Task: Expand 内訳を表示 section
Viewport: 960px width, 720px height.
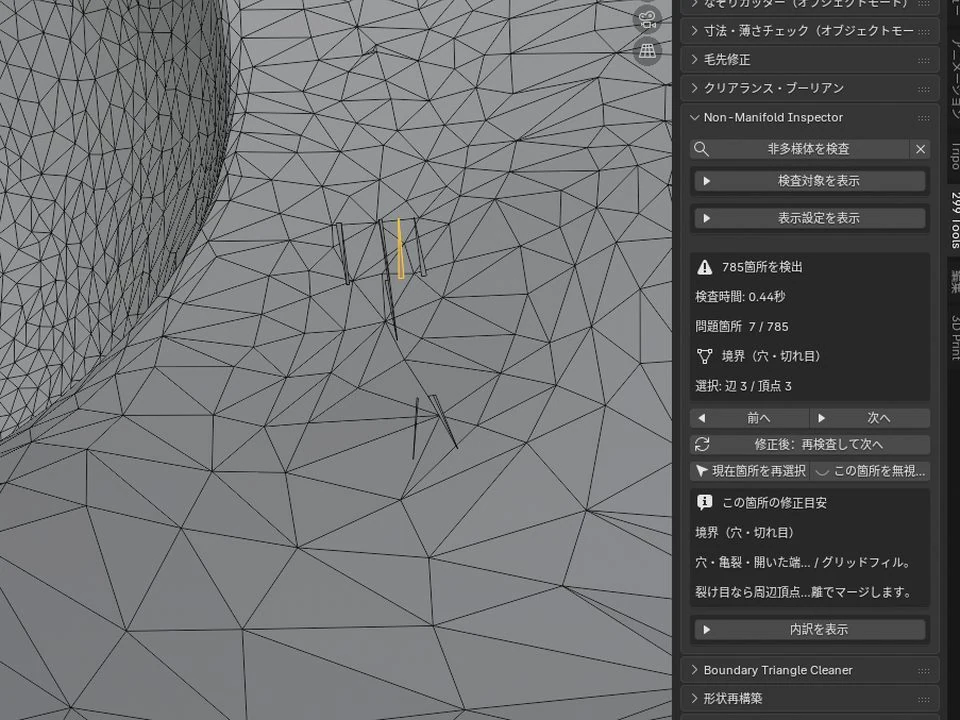Action: (809, 629)
